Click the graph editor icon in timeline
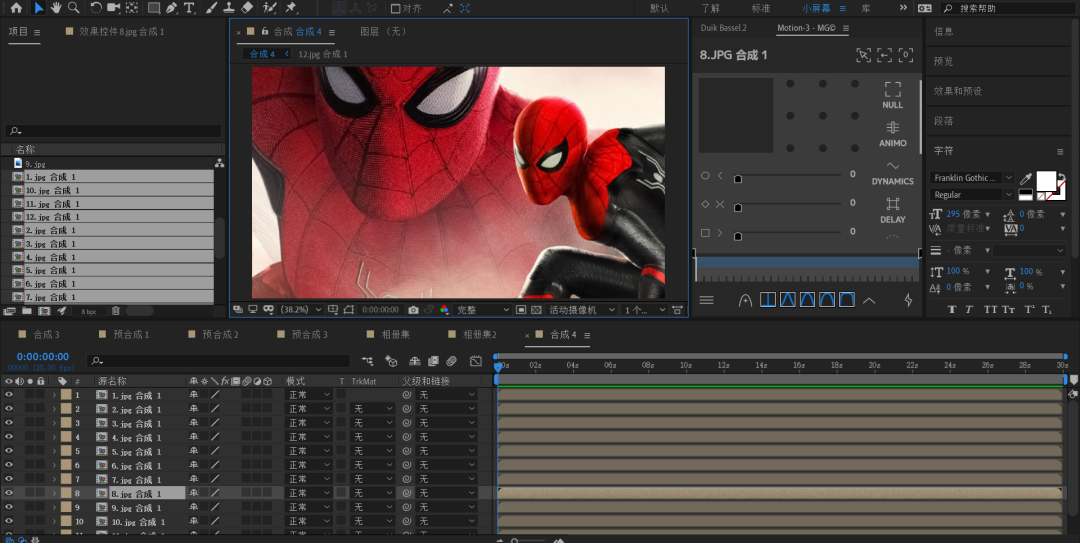The width and height of the screenshot is (1080, 543). click(x=475, y=361)
